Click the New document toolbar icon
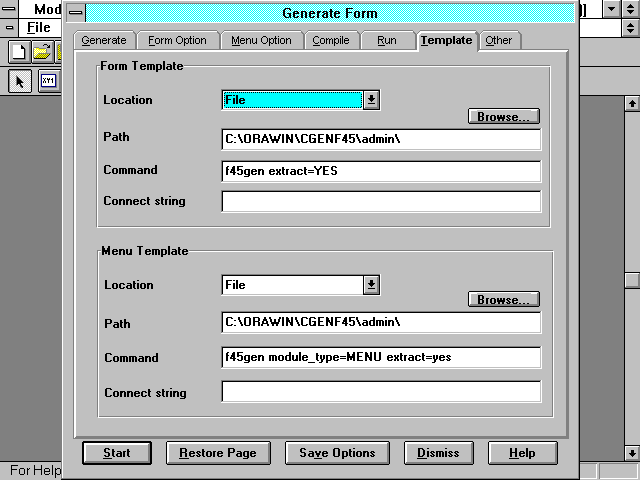Image resolution: width=640 pixels, height=480 pixels. pyautogui.click(x=18, y=52)
